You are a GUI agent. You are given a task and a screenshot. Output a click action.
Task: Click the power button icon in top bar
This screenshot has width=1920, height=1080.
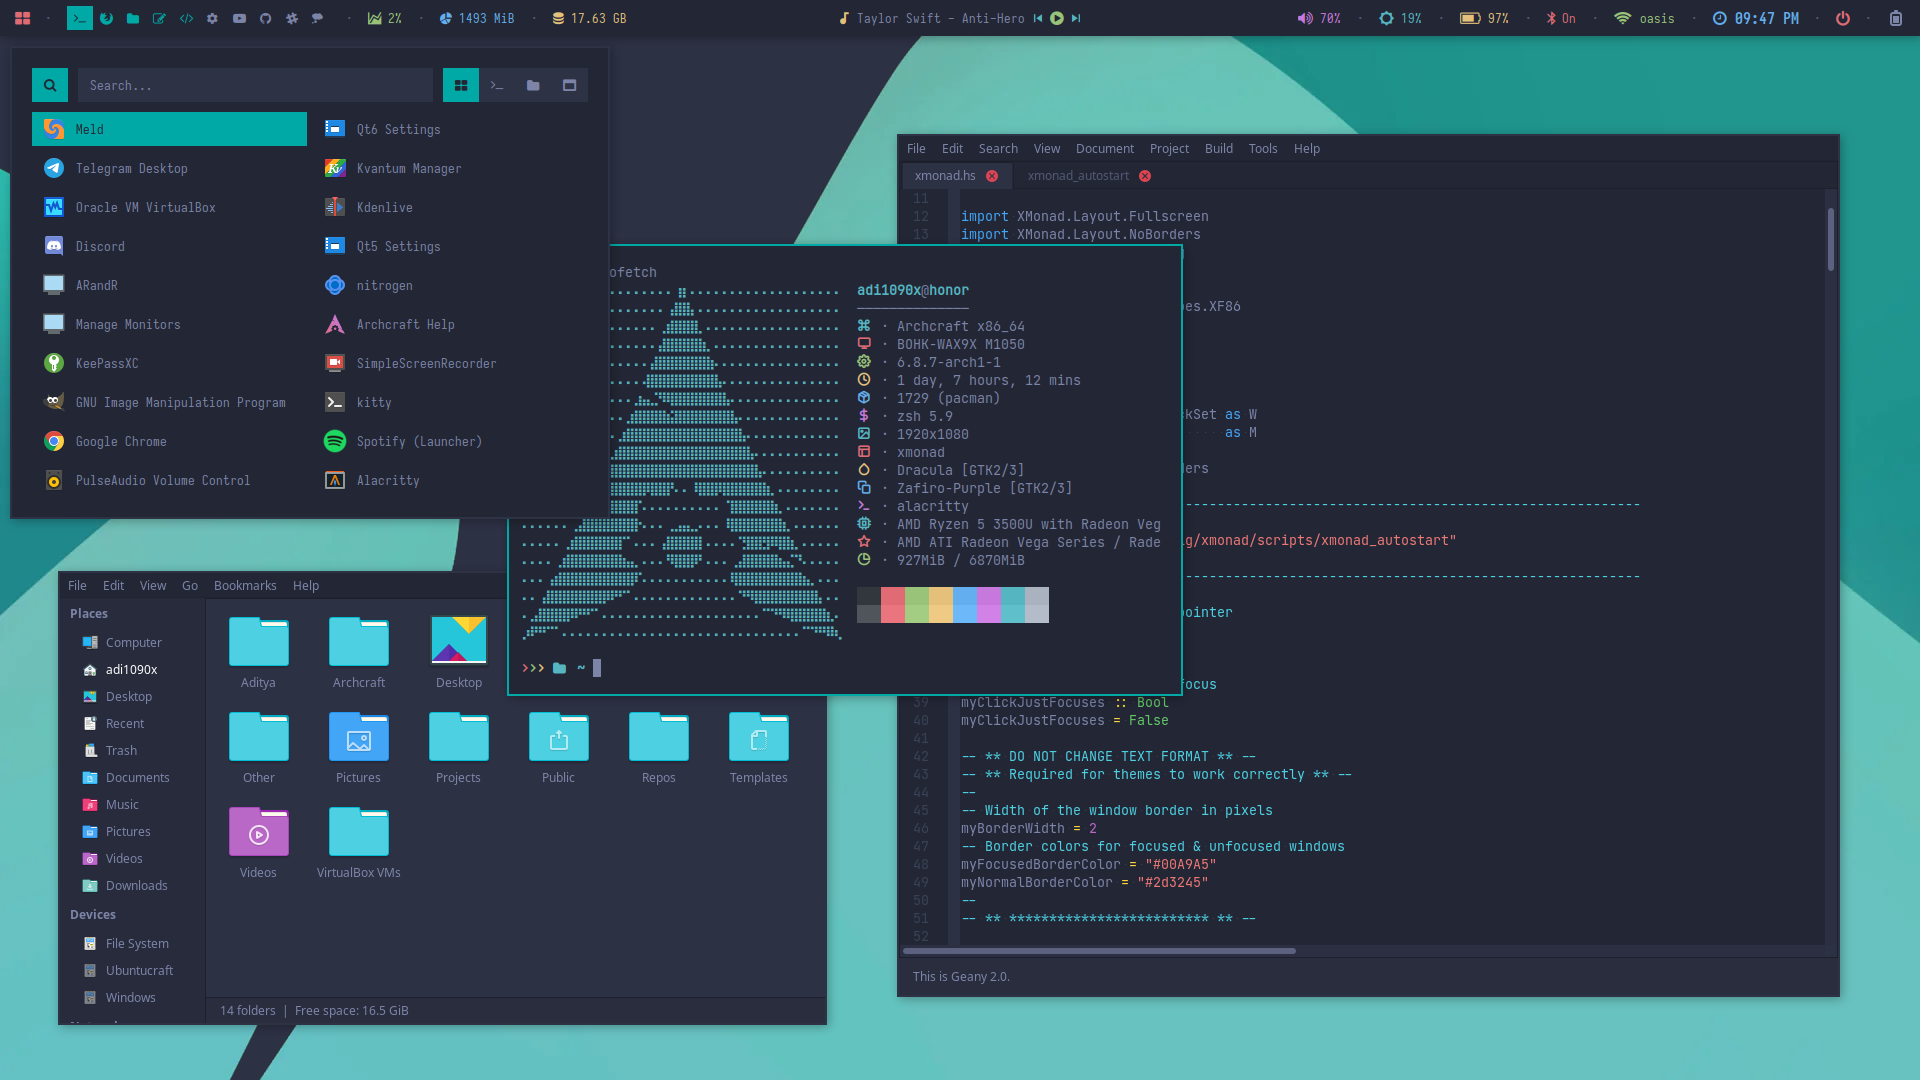coord(1842,18)
